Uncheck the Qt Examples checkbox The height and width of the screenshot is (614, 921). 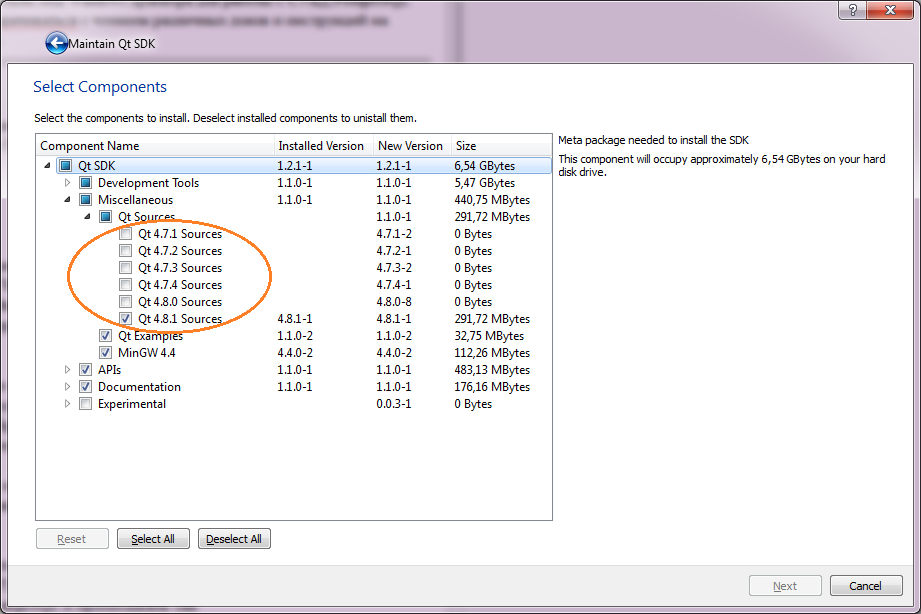coord(106,336)
